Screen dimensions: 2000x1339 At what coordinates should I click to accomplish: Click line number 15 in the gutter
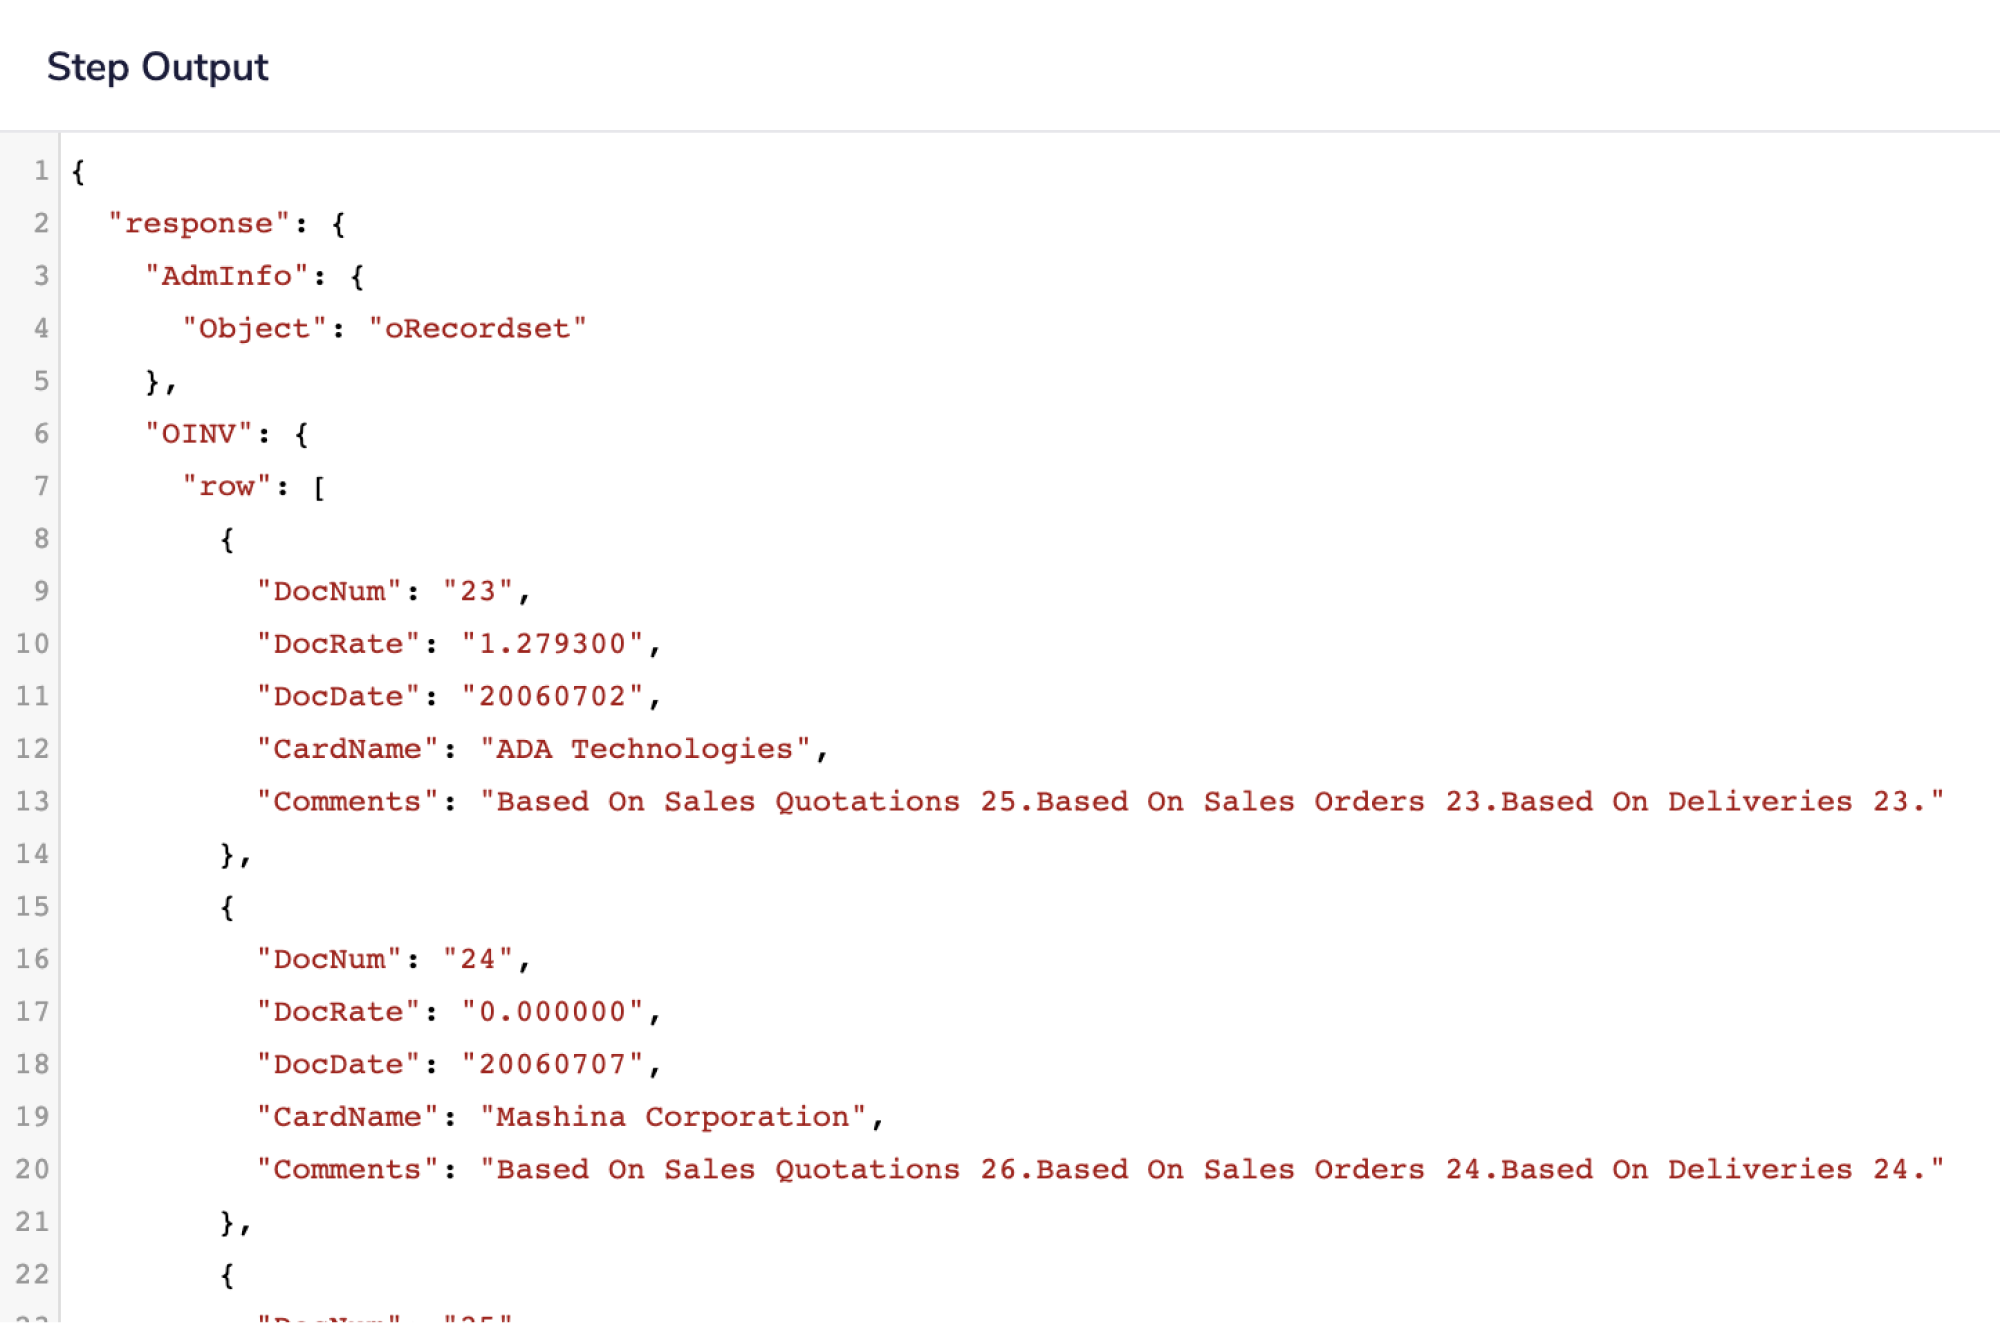tap(32, 906)
